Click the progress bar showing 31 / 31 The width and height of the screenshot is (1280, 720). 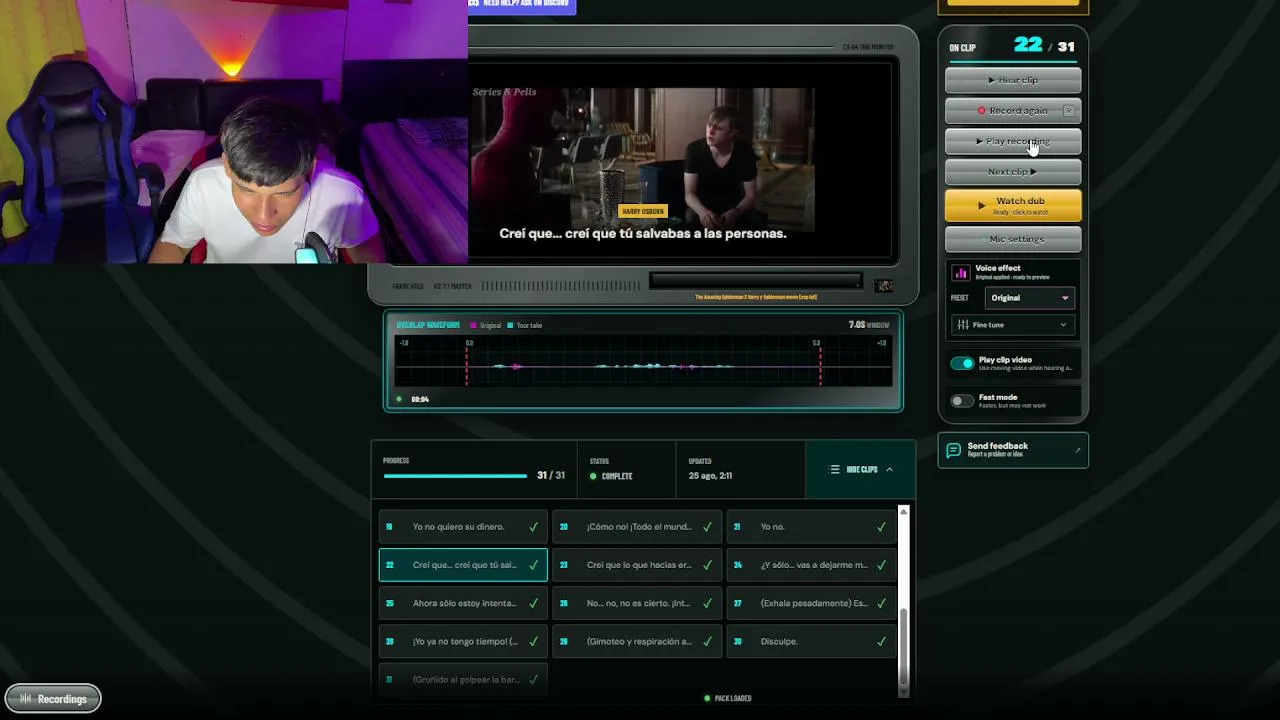point(455,476)
